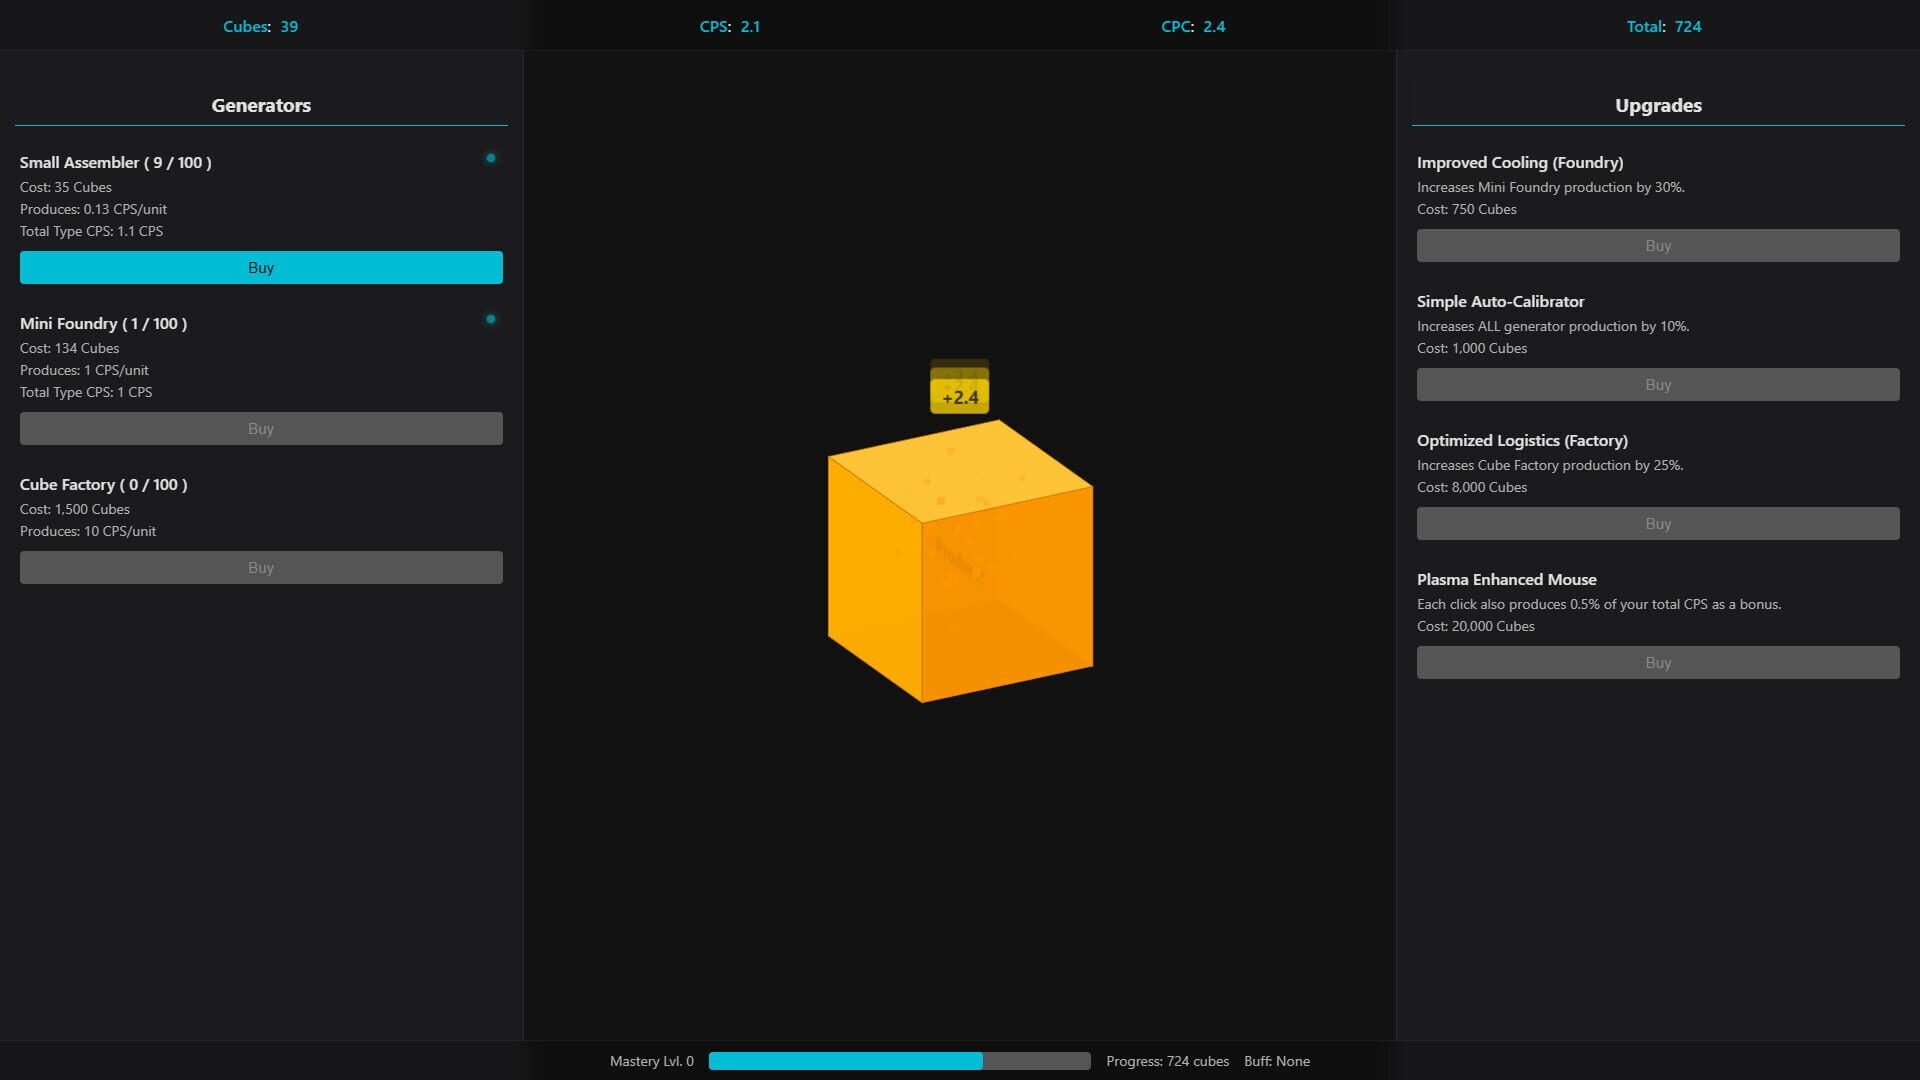
Task: Buy the Plasma Enhanced Mouse upgrade
Action: [1657, 662]
